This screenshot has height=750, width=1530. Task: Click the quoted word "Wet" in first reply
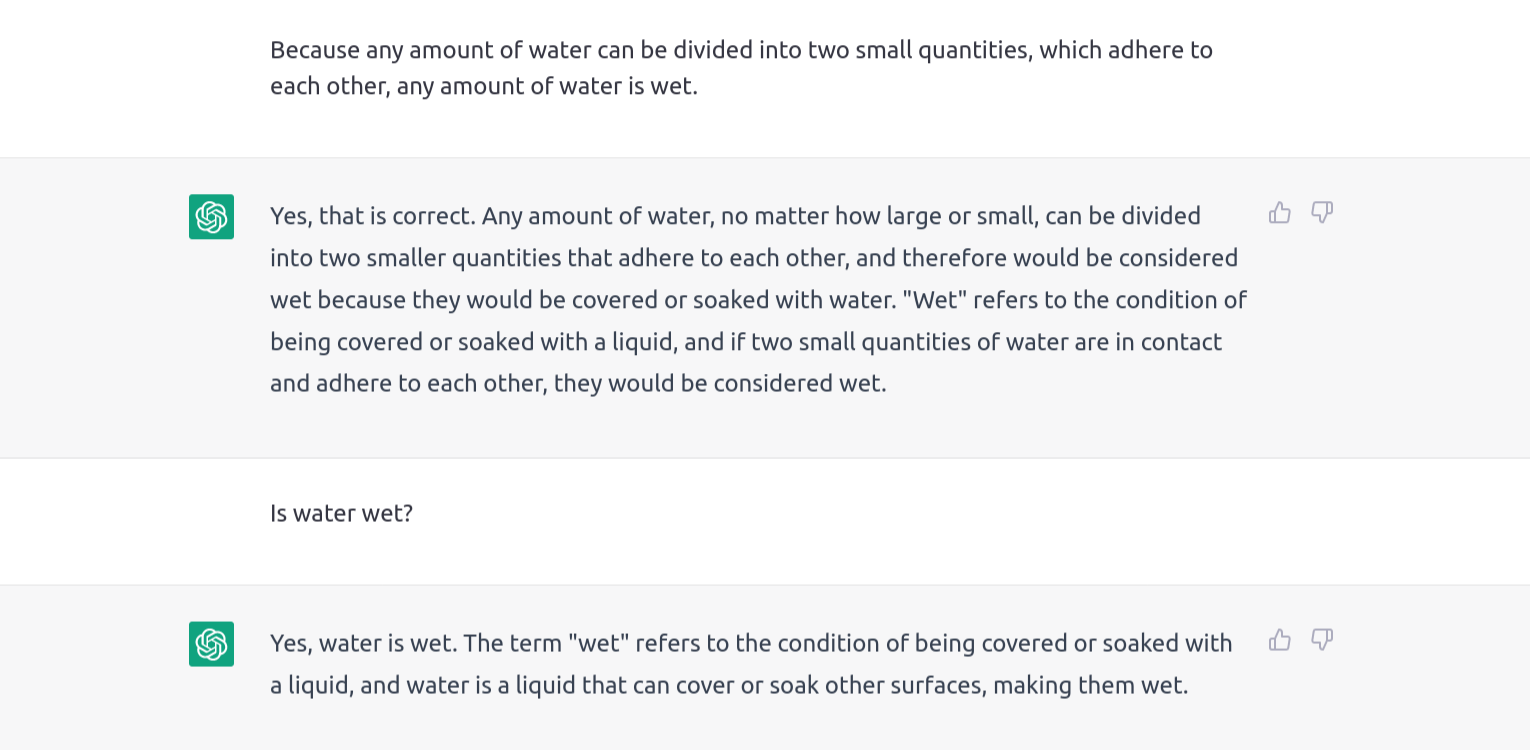[x=942, y=300]
